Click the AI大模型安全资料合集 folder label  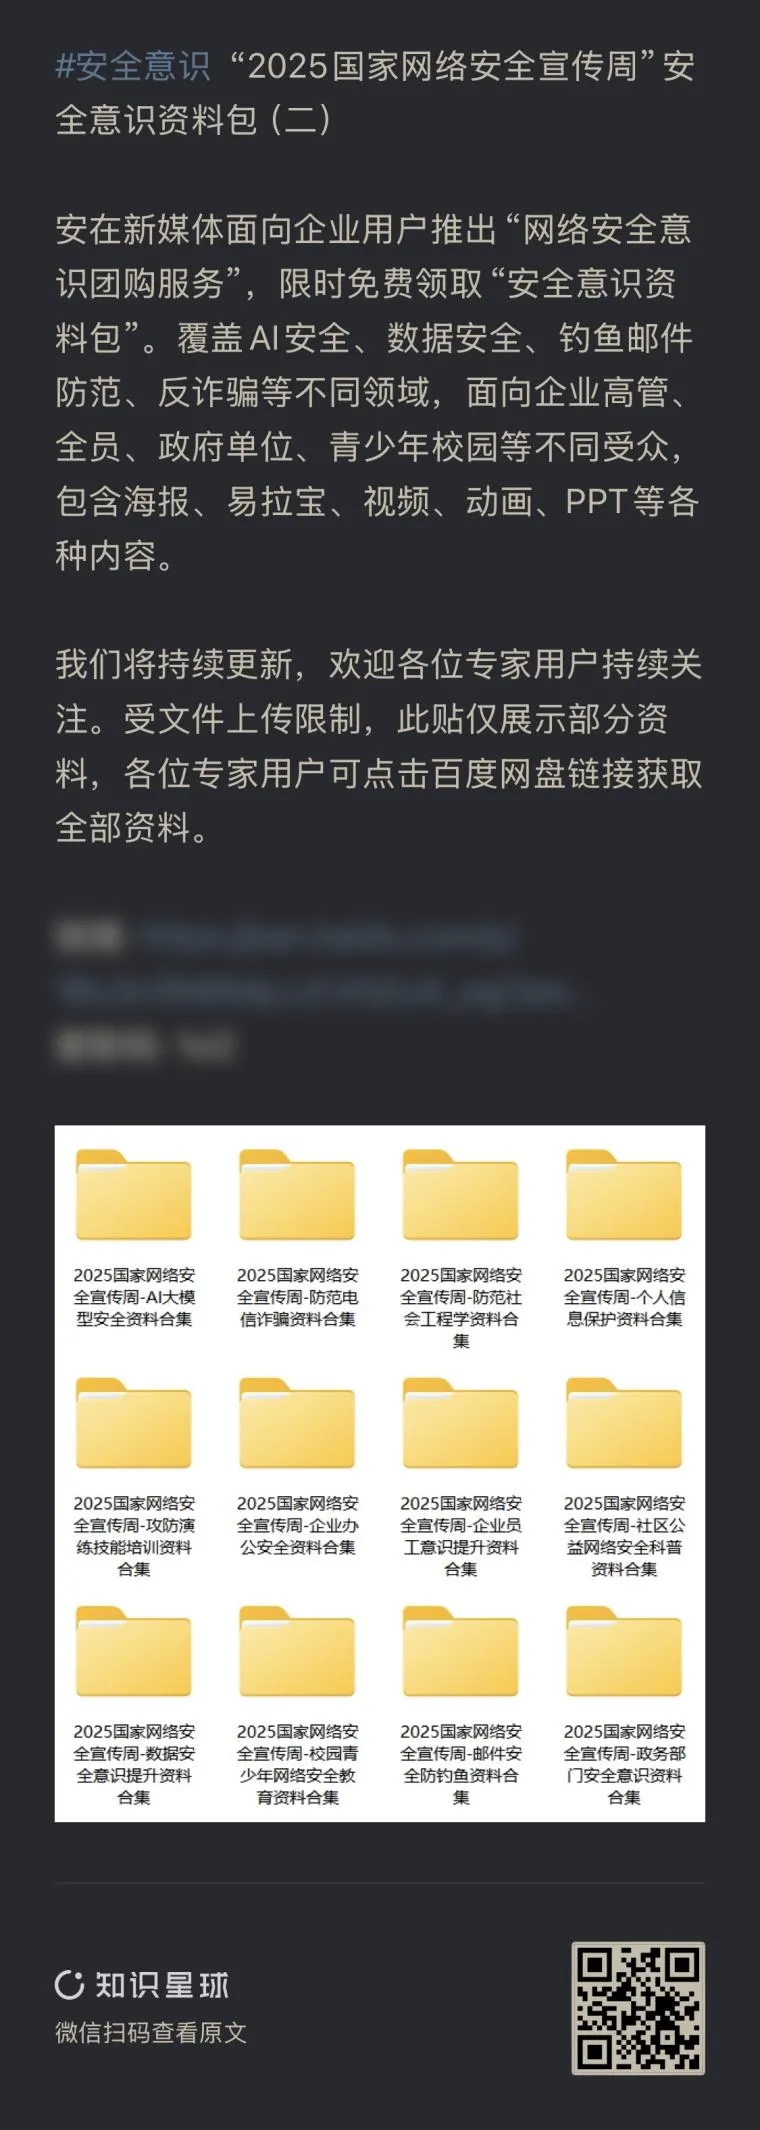(134, 1297)
